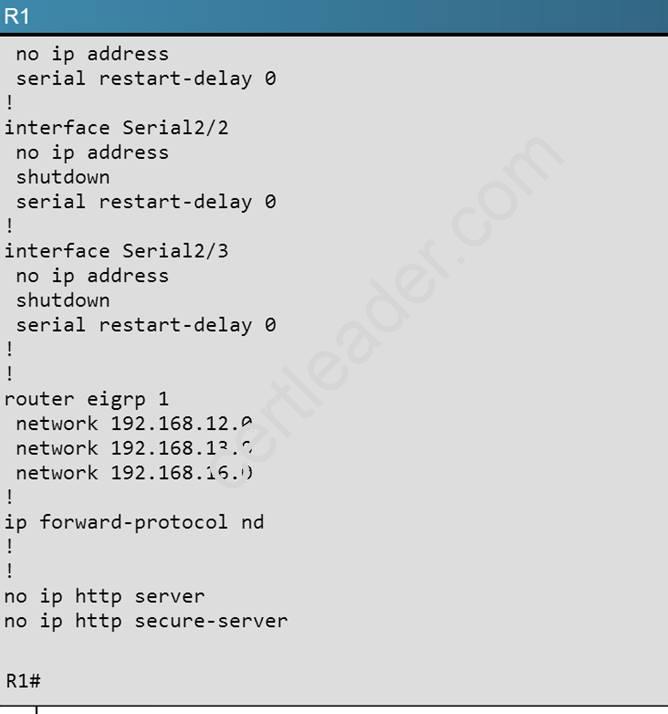Click the R1# command prompt

pyautogui.click(x=22, y=681)
